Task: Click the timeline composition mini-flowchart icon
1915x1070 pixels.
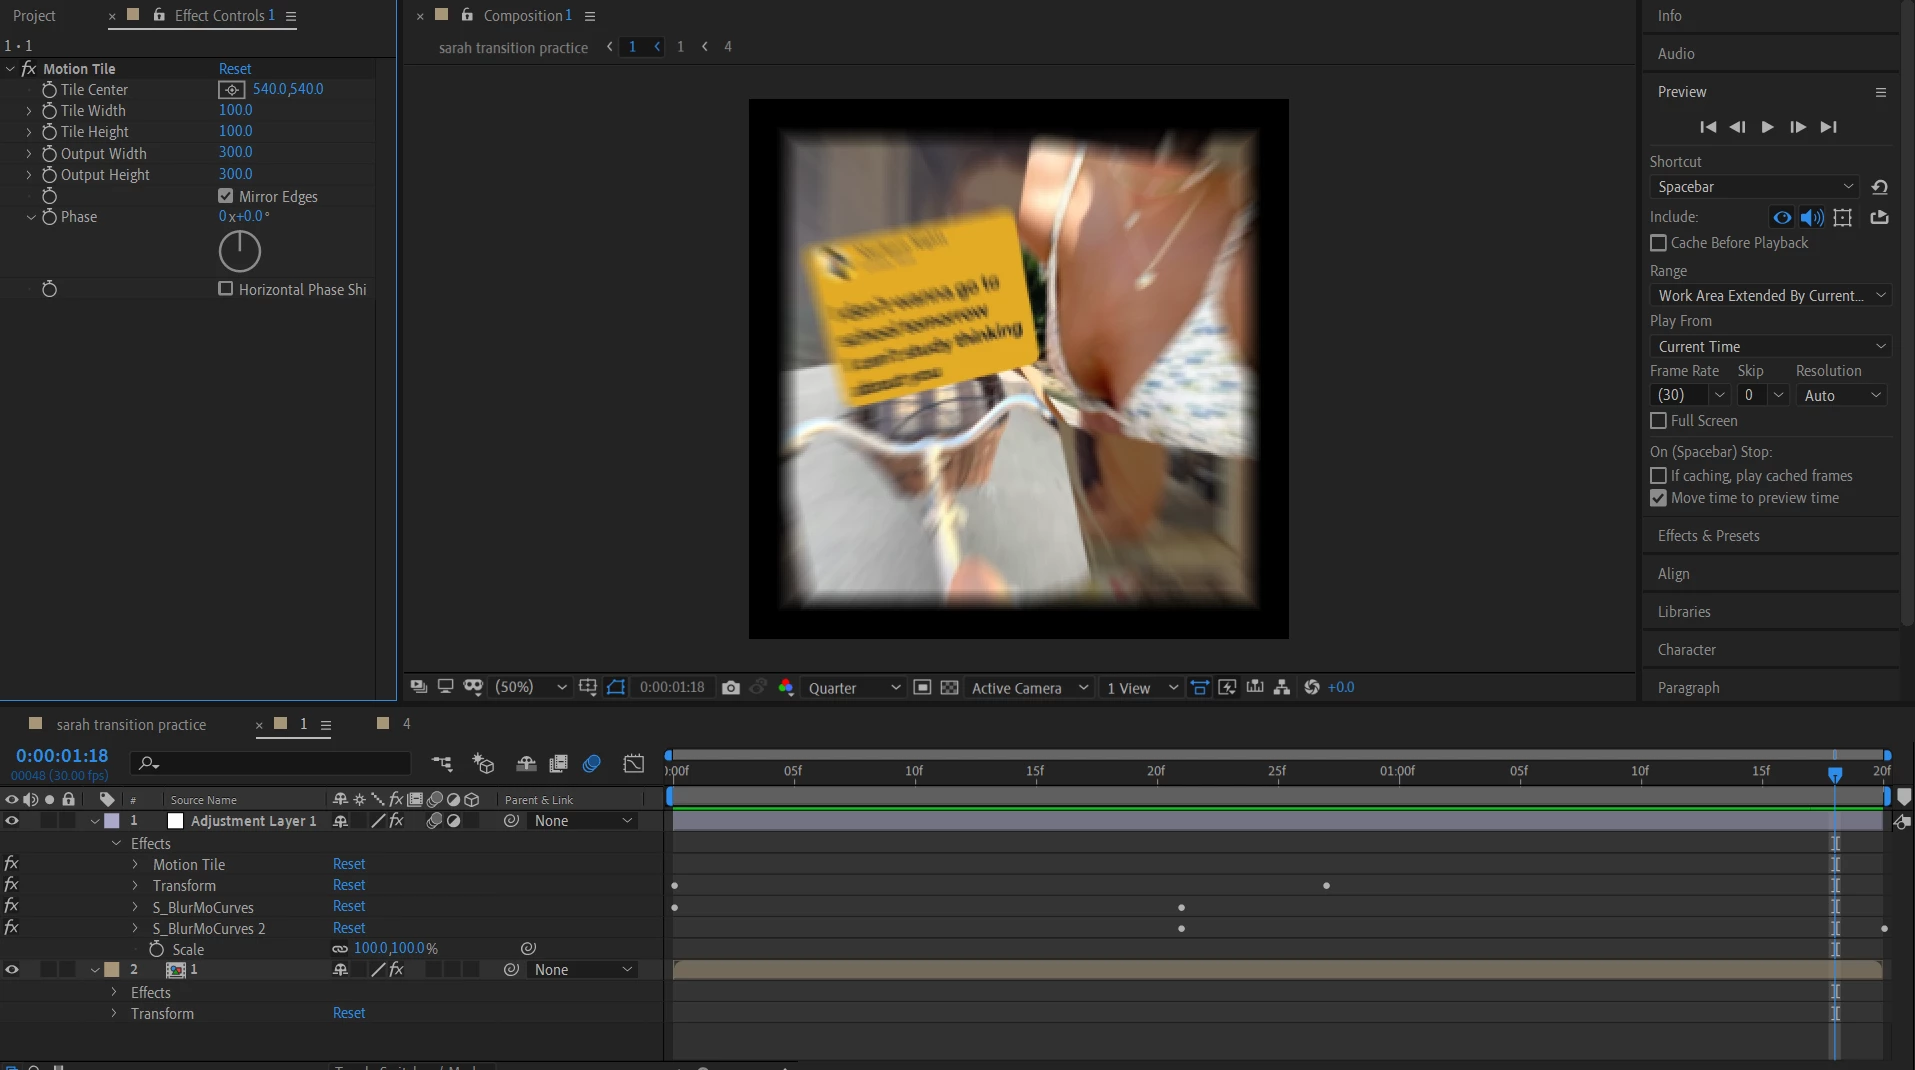Action: tap(442, 764)
